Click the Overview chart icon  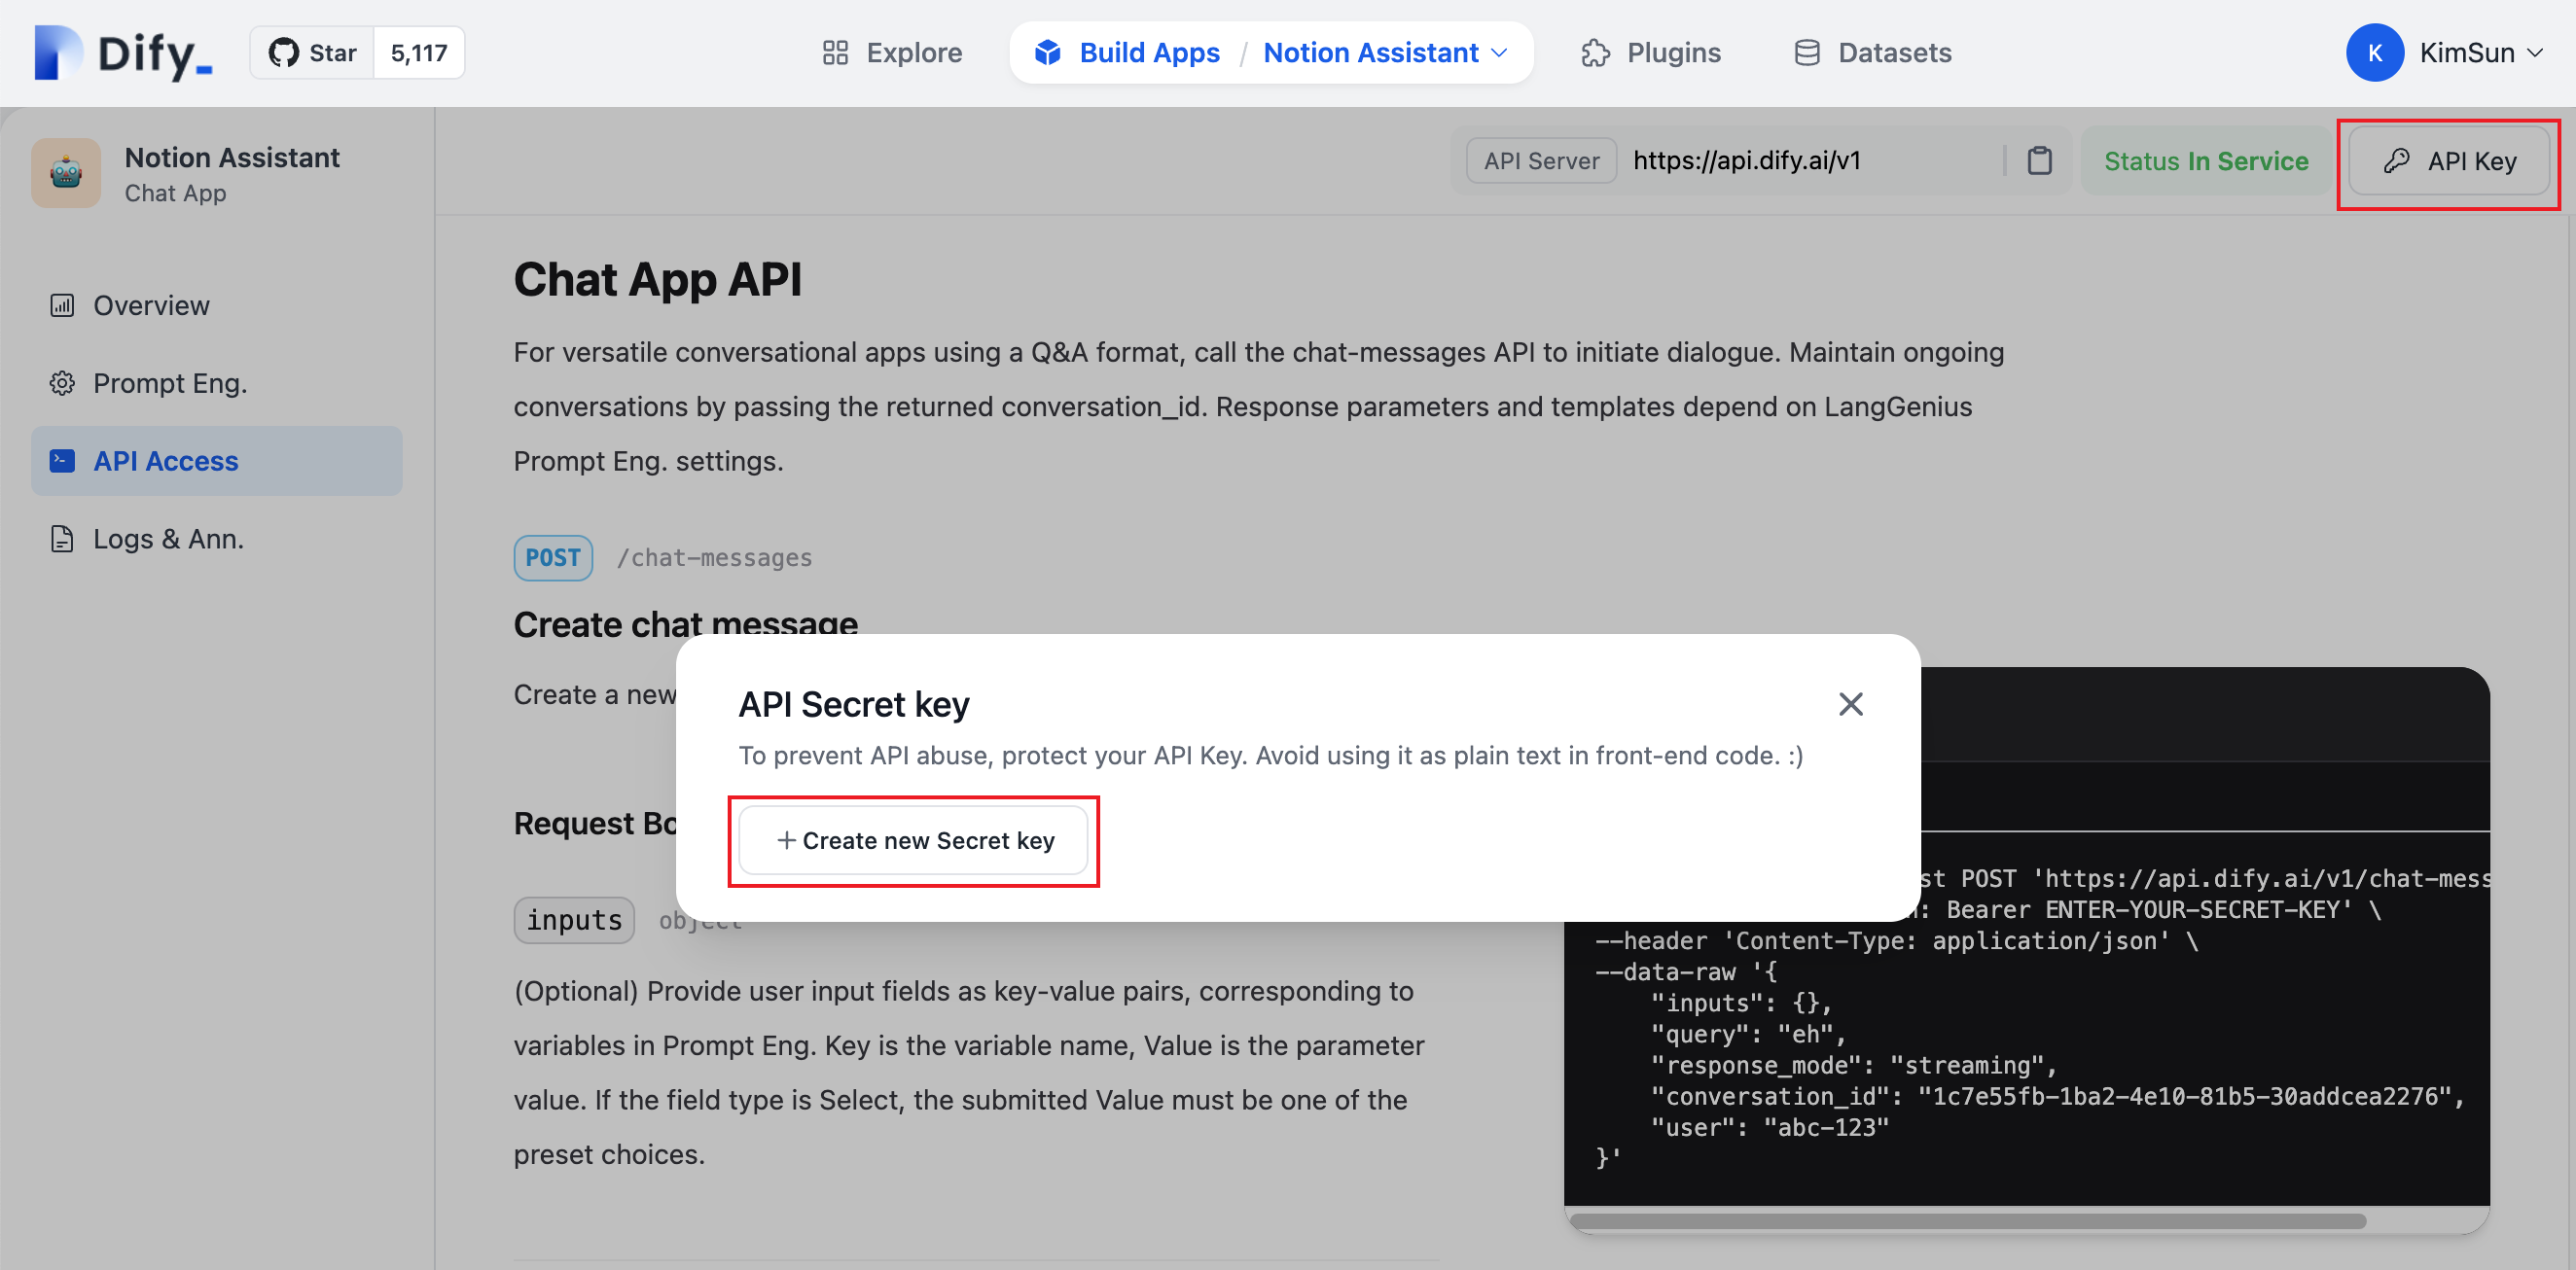click(x=62, y=305)
